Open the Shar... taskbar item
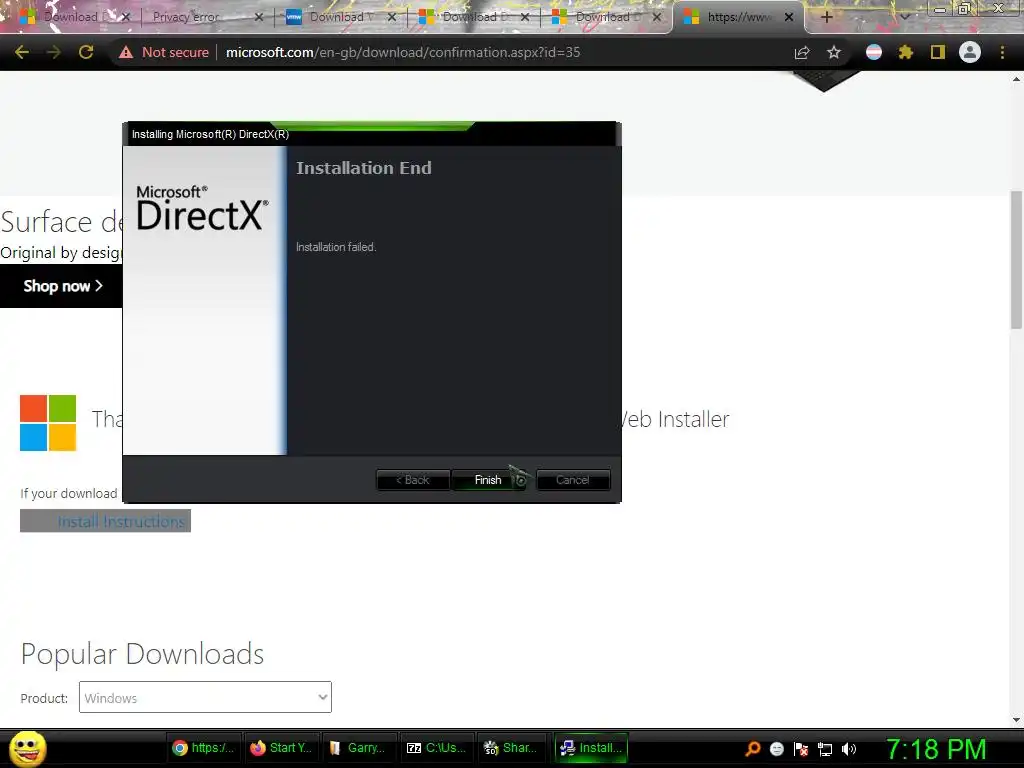The height and width of the screenshot is (768, 1024). click(514, 748)
